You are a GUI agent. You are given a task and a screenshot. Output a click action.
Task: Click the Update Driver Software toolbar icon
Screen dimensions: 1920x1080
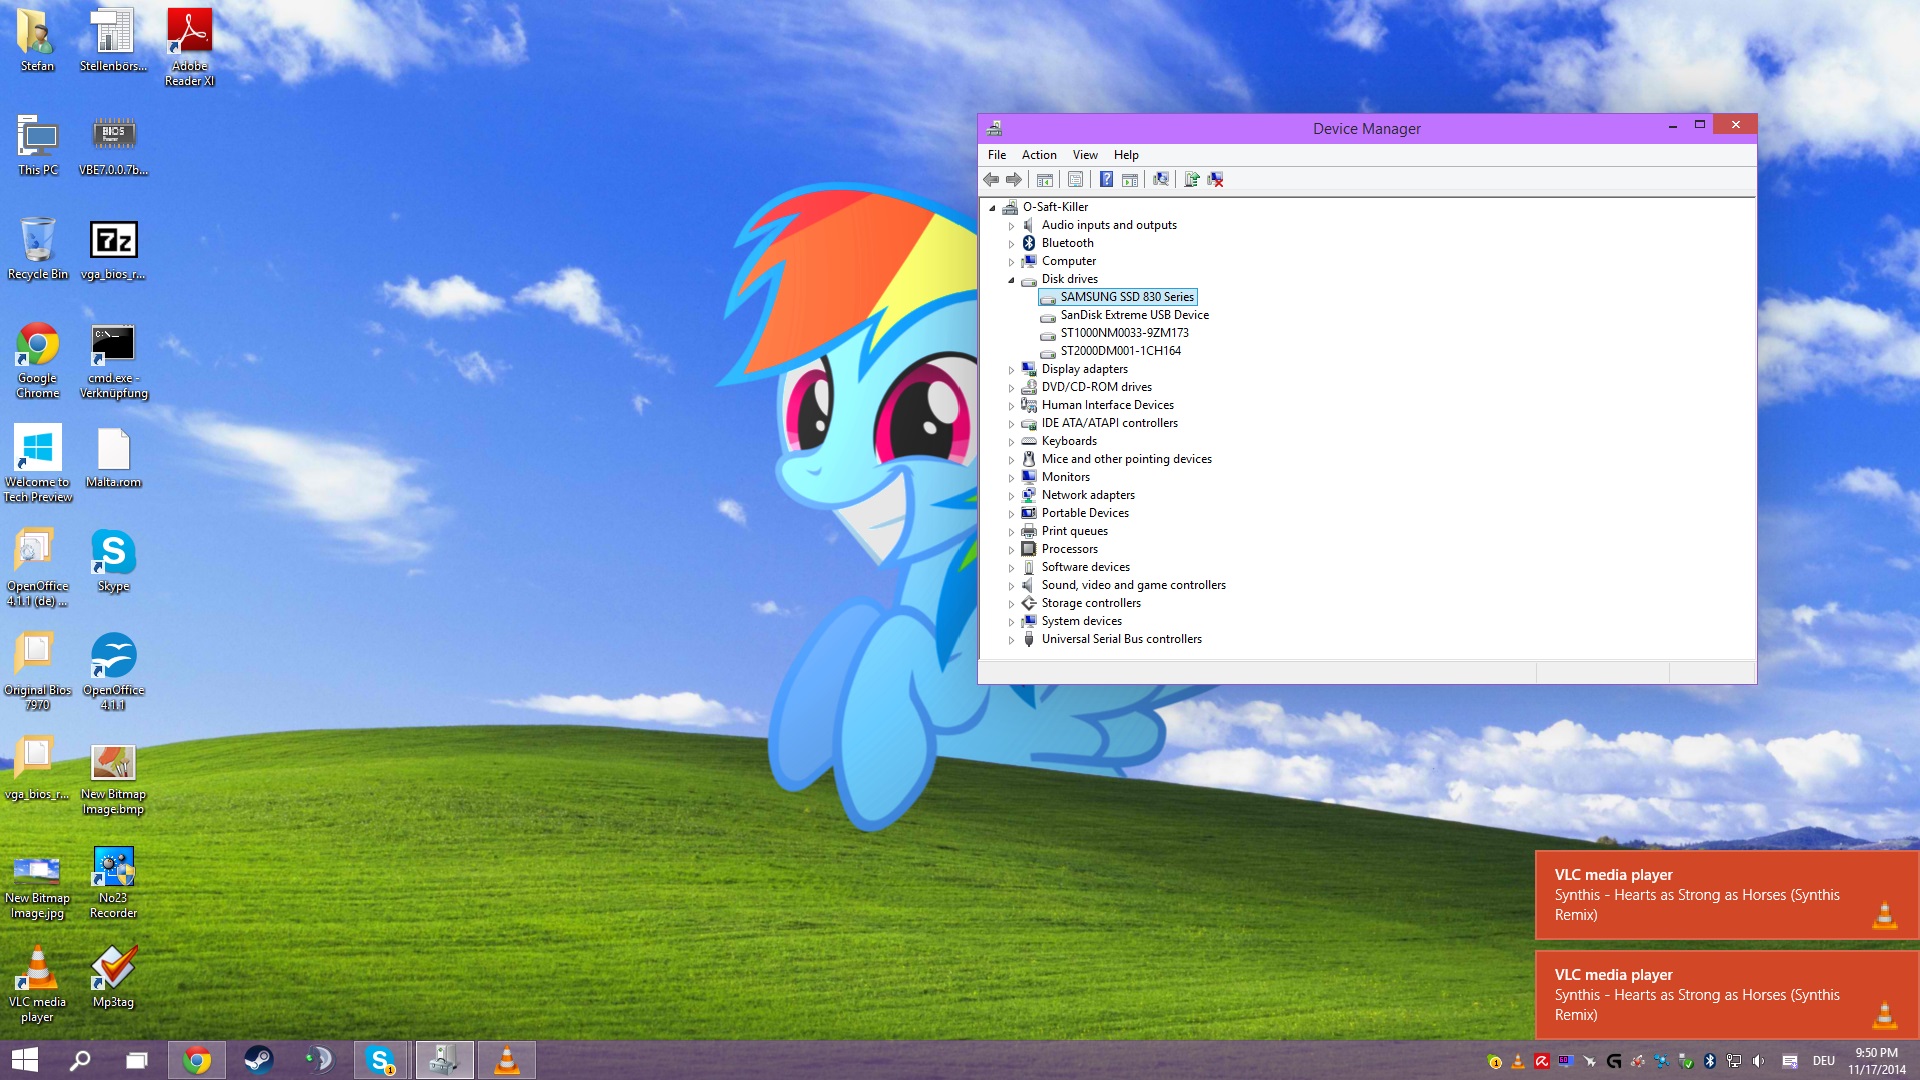[x=1191, y=180]
